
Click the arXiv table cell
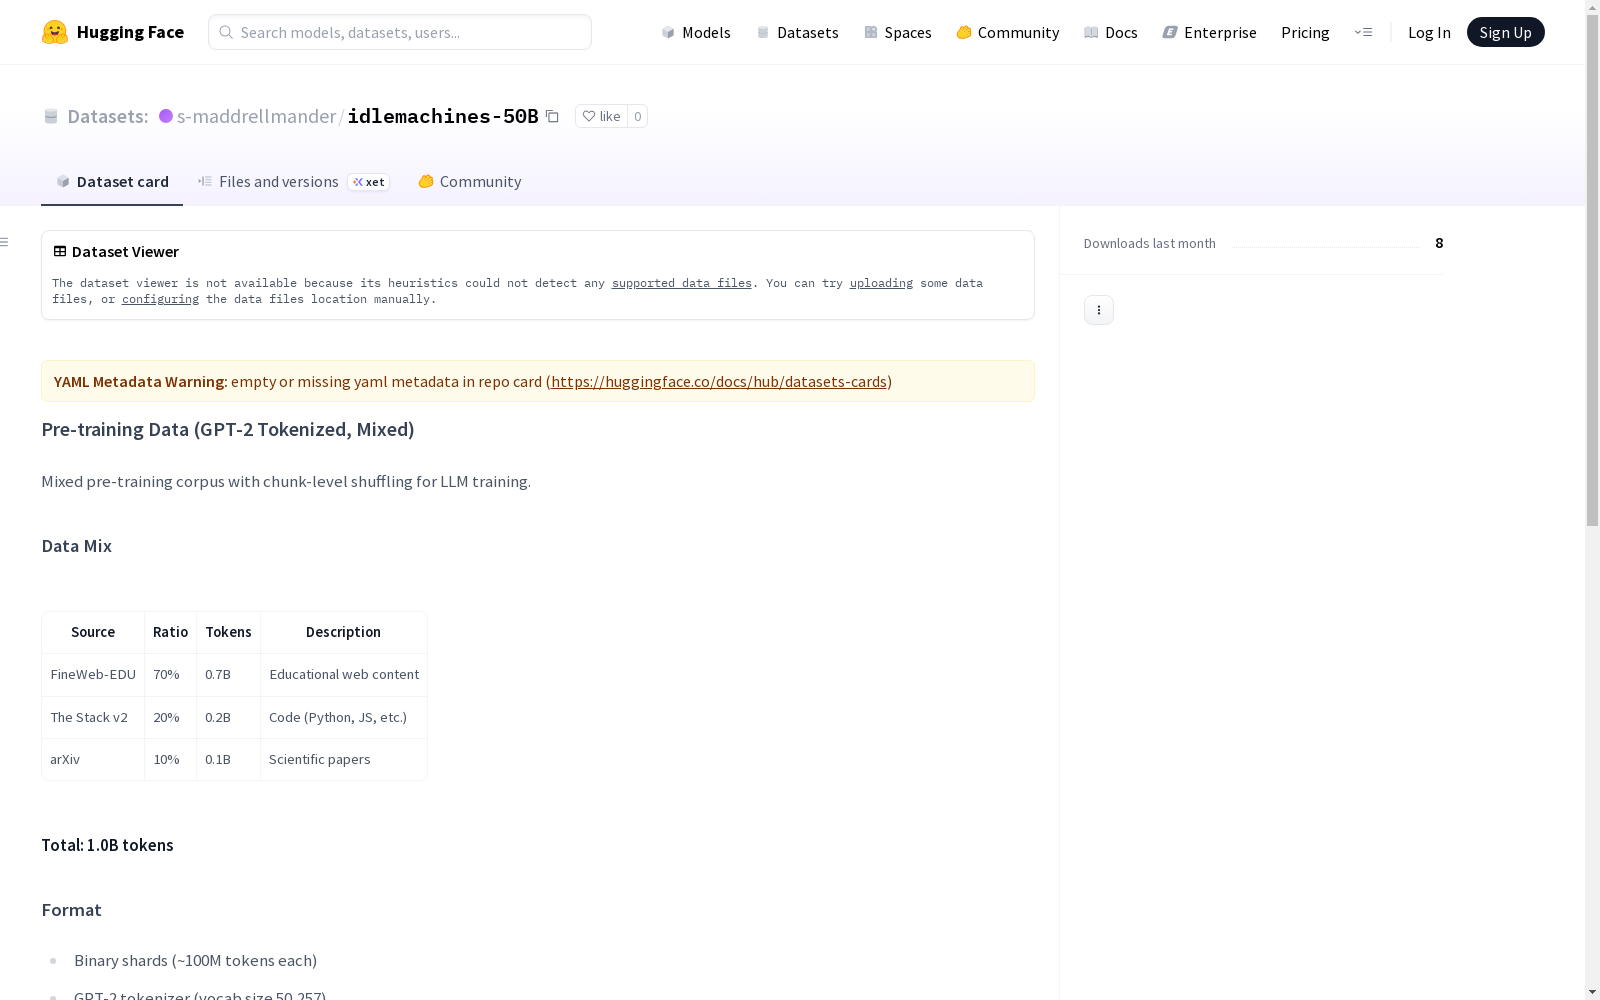click(93, 759)
